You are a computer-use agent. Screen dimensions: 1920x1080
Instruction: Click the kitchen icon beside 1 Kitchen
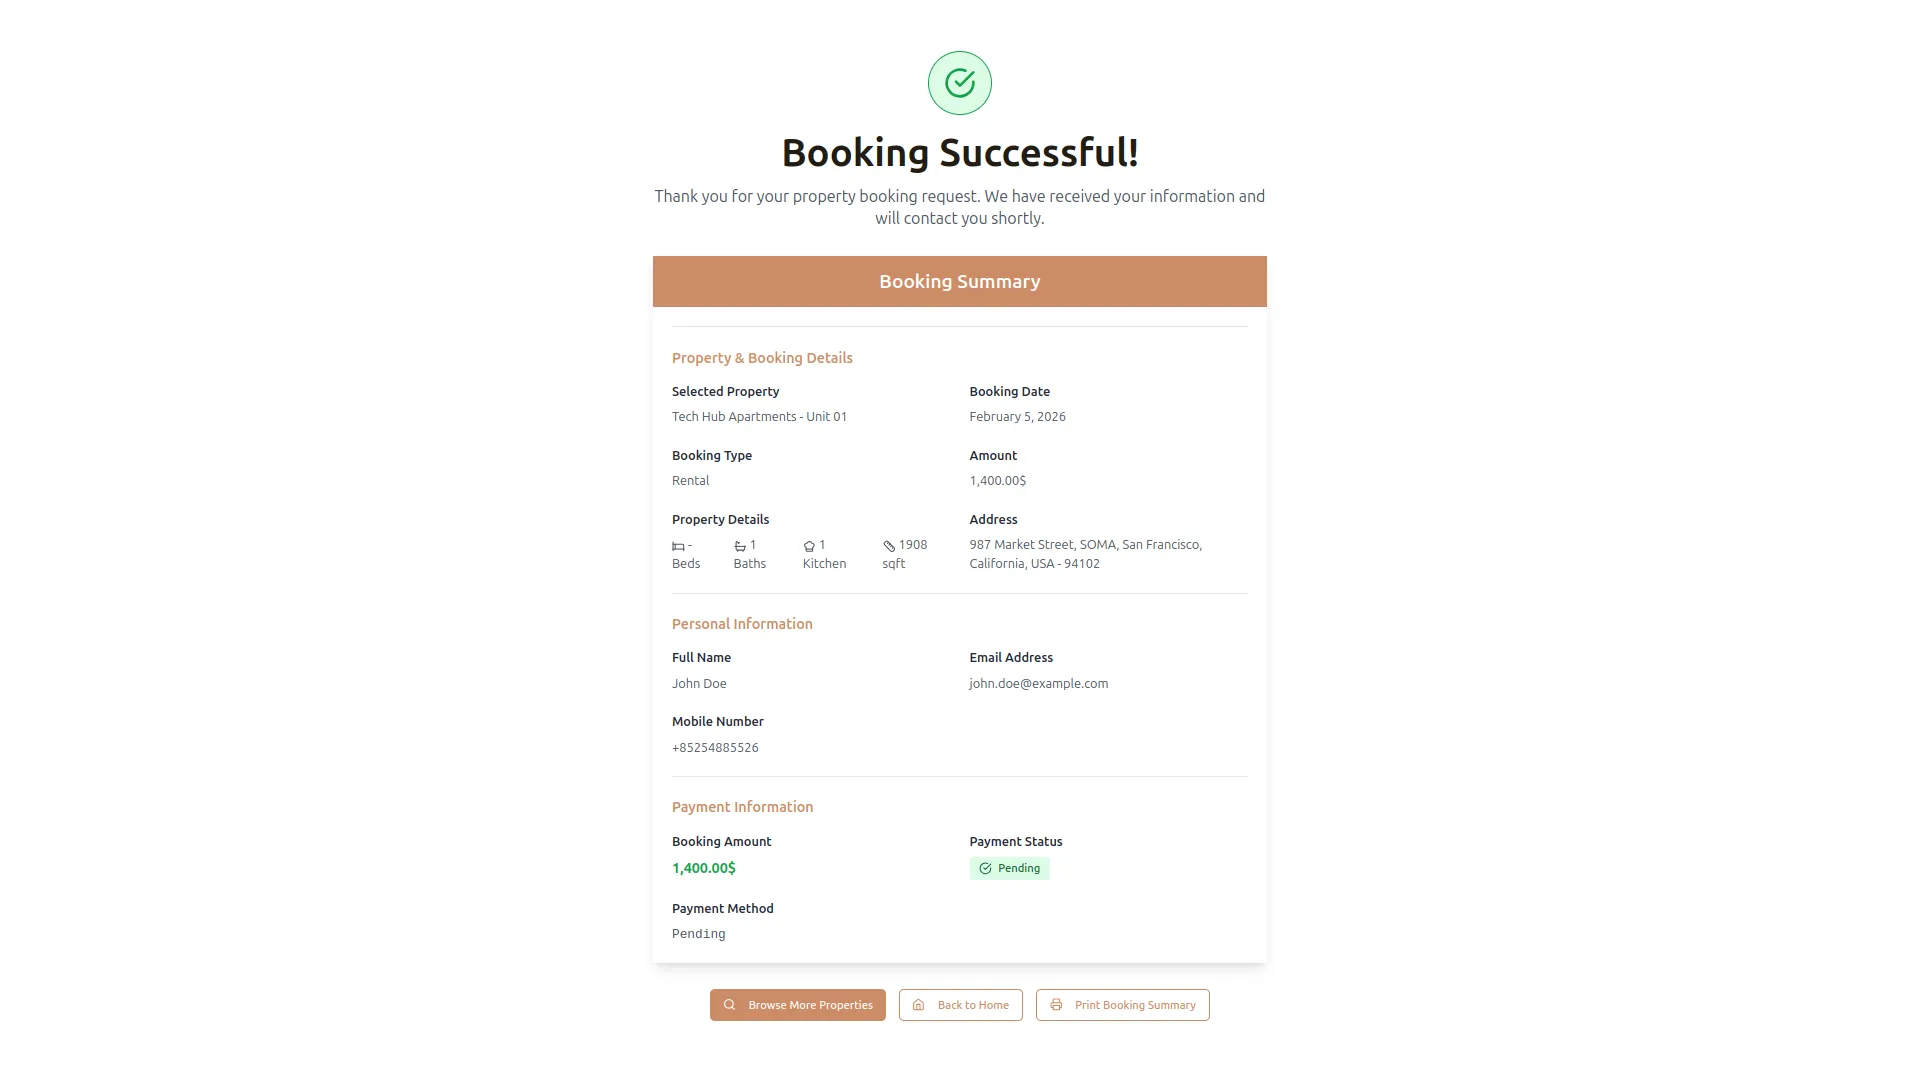809,546
